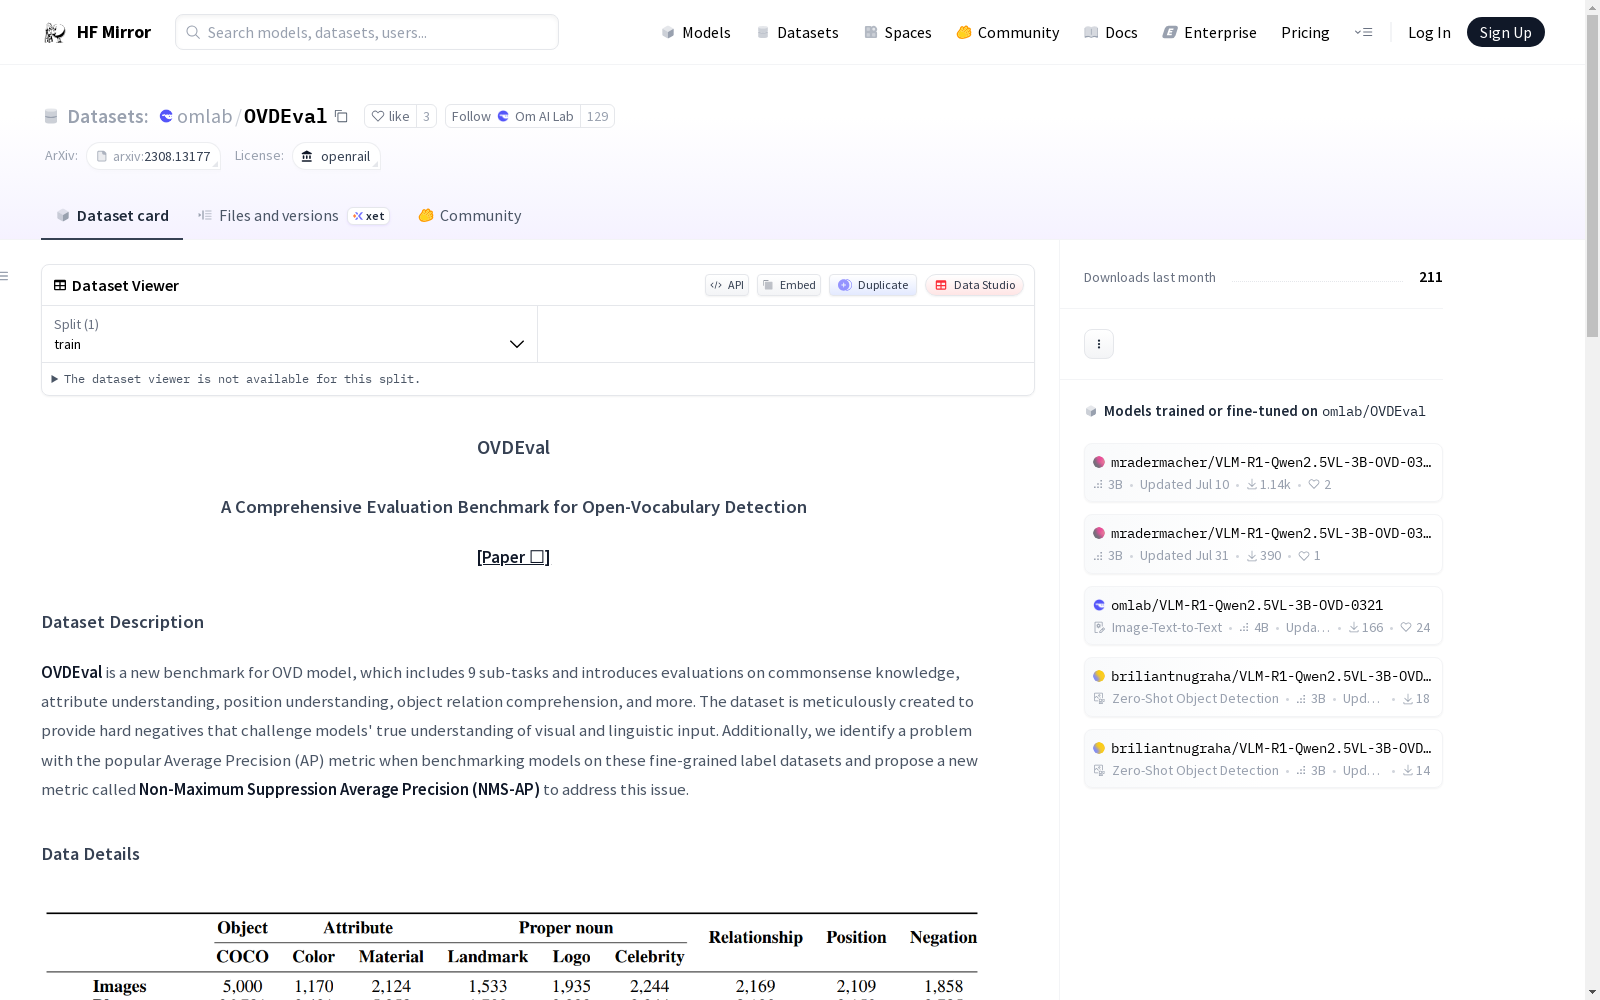Open the Models navigation item
1600x1000 pixels.
[x=696, y=32]
